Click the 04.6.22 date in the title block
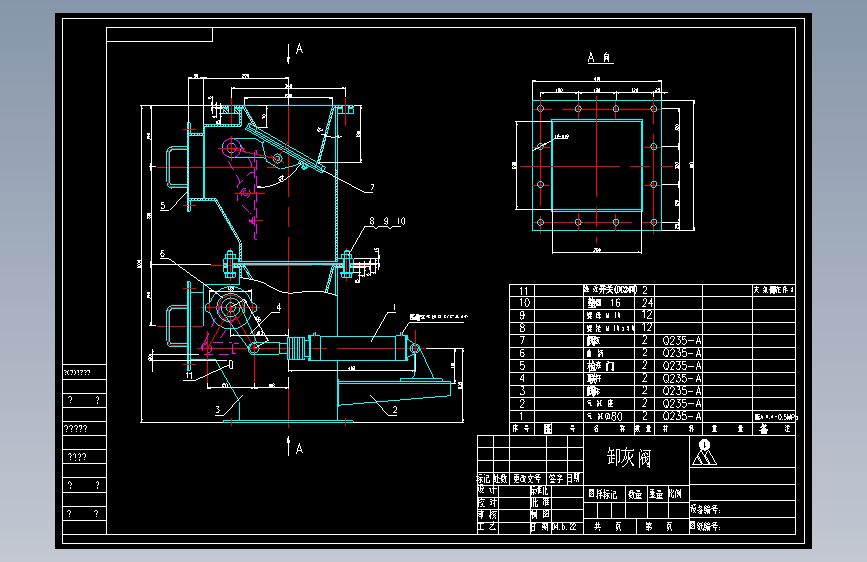Viewport: 867px width, 562px height. [565, 527]
